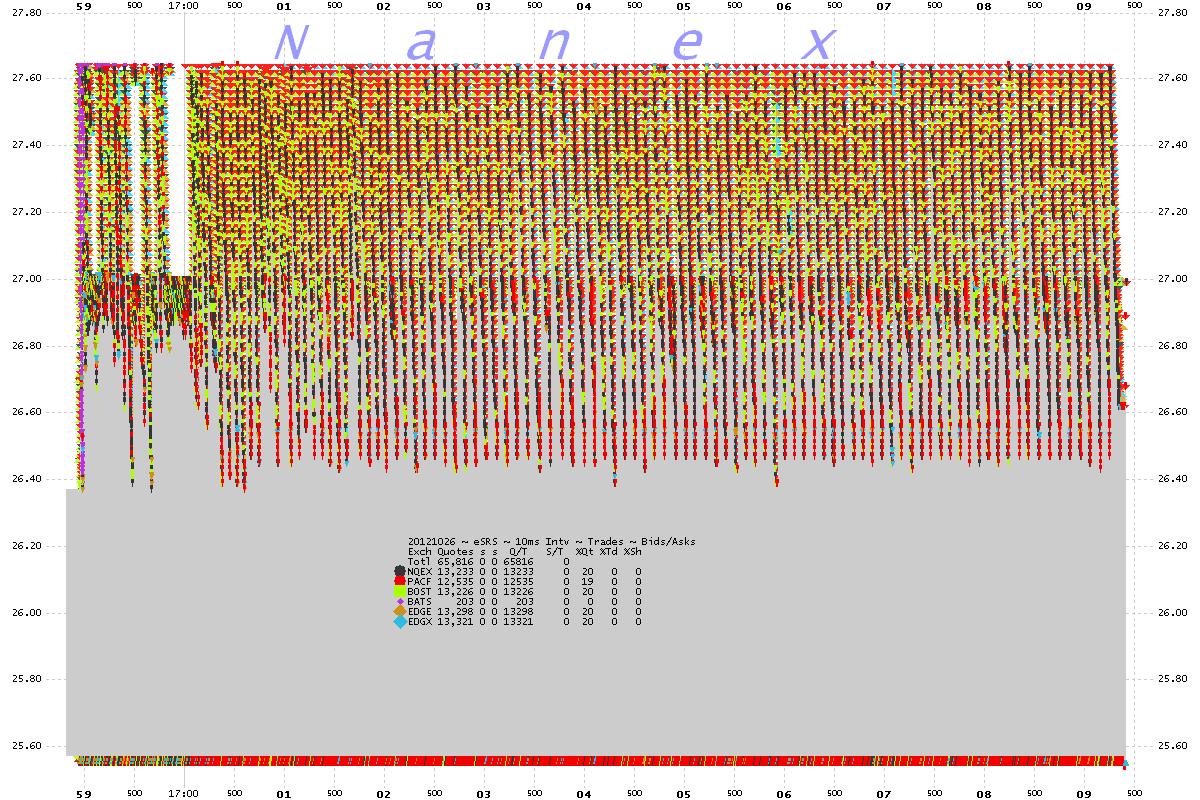Screen dimensions: 1200x800
Task: Click the 'NQEX' exchange name in the legend
Action: pos(419,571)
